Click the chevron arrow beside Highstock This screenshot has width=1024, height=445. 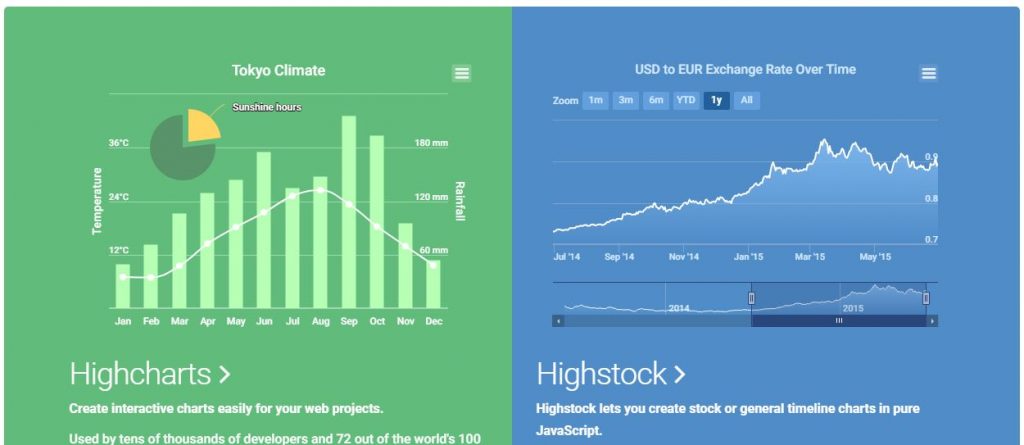pos(680,374)
